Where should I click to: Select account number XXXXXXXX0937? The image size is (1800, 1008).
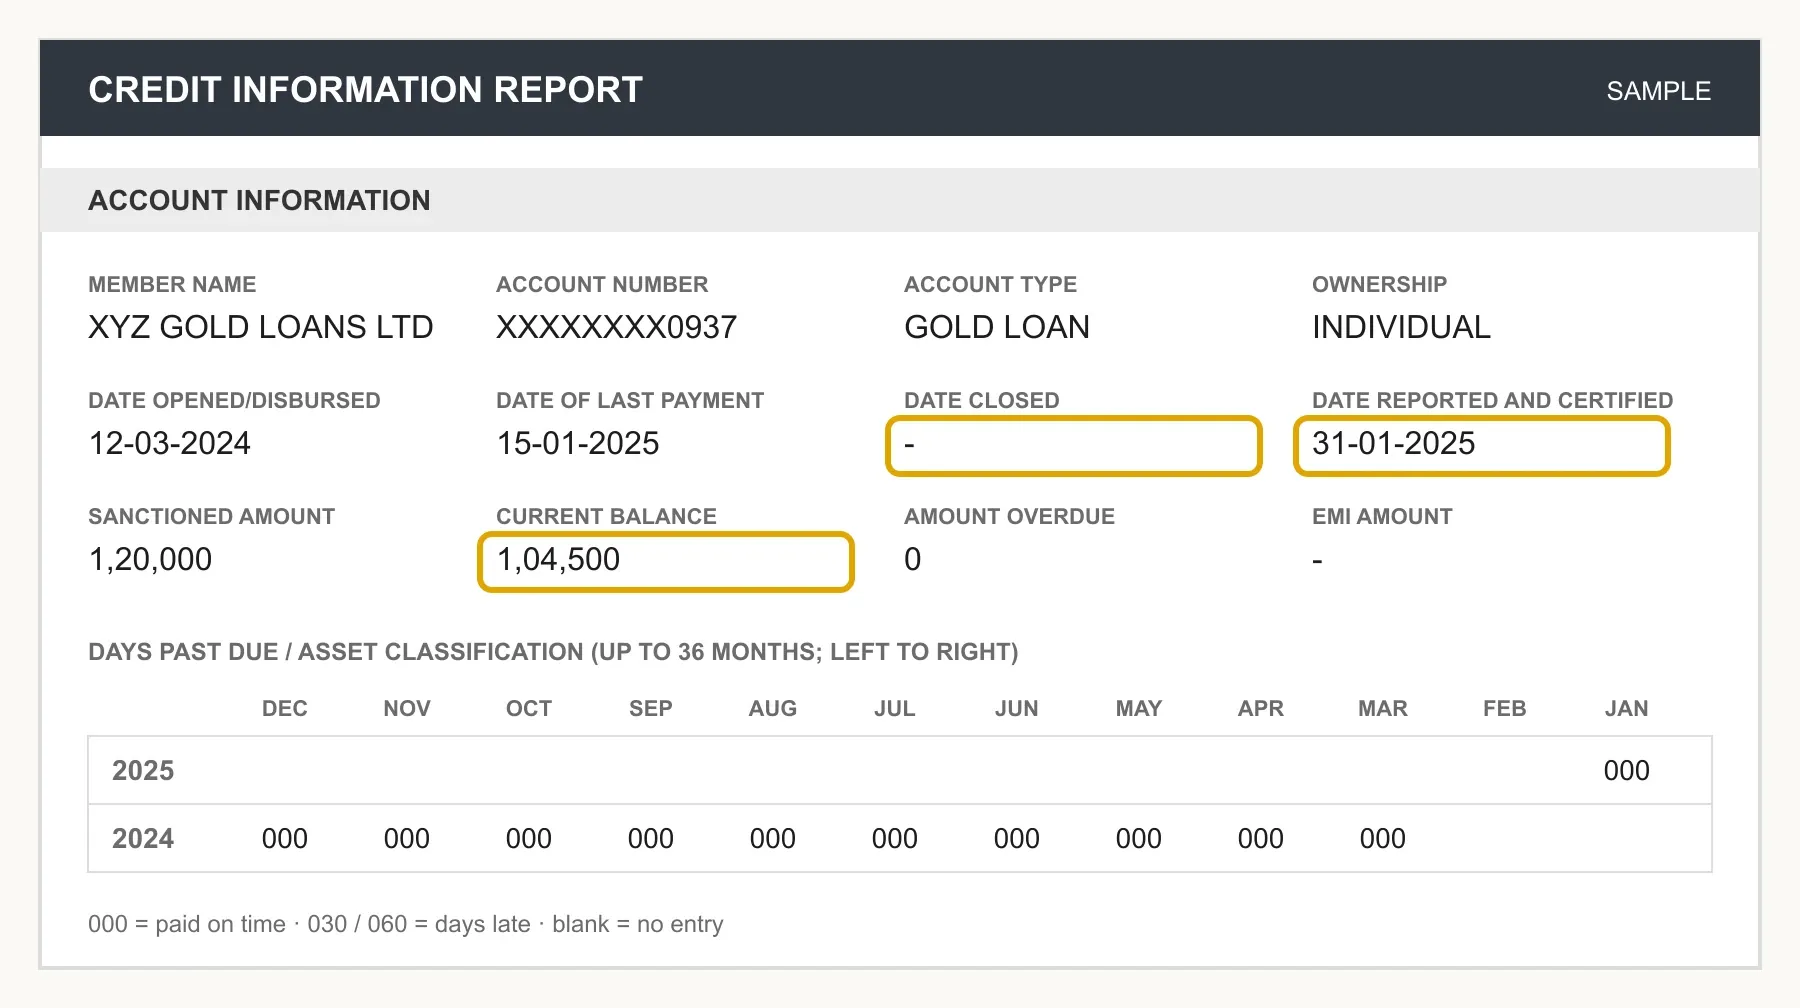[x=616, y=327]
